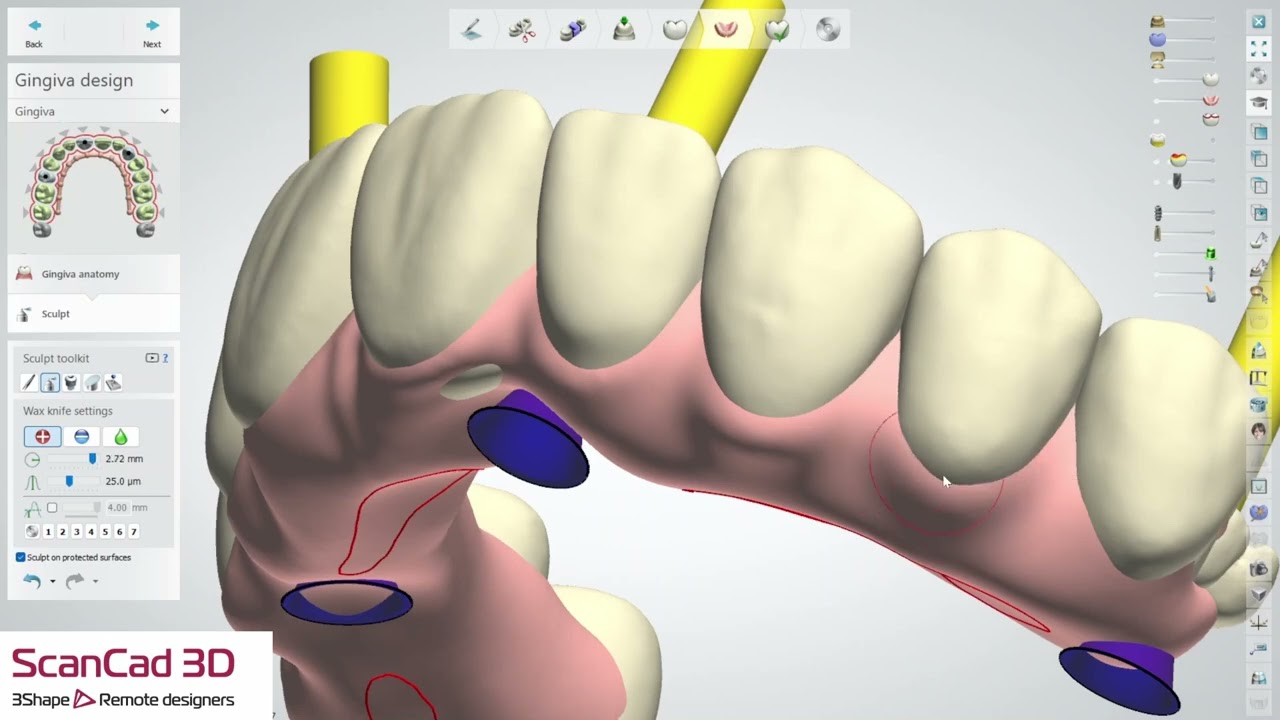The width and height of the screenshot is (1280, 720).
Task: Show the coordinate axes icon
Action: point(1259,622)
